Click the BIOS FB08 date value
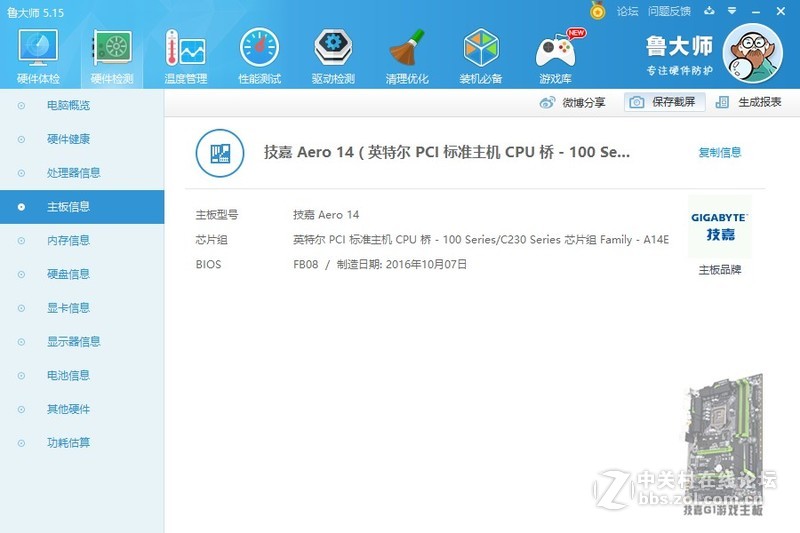800x533 pixels. pyautogui.click(x=380, y=264)
